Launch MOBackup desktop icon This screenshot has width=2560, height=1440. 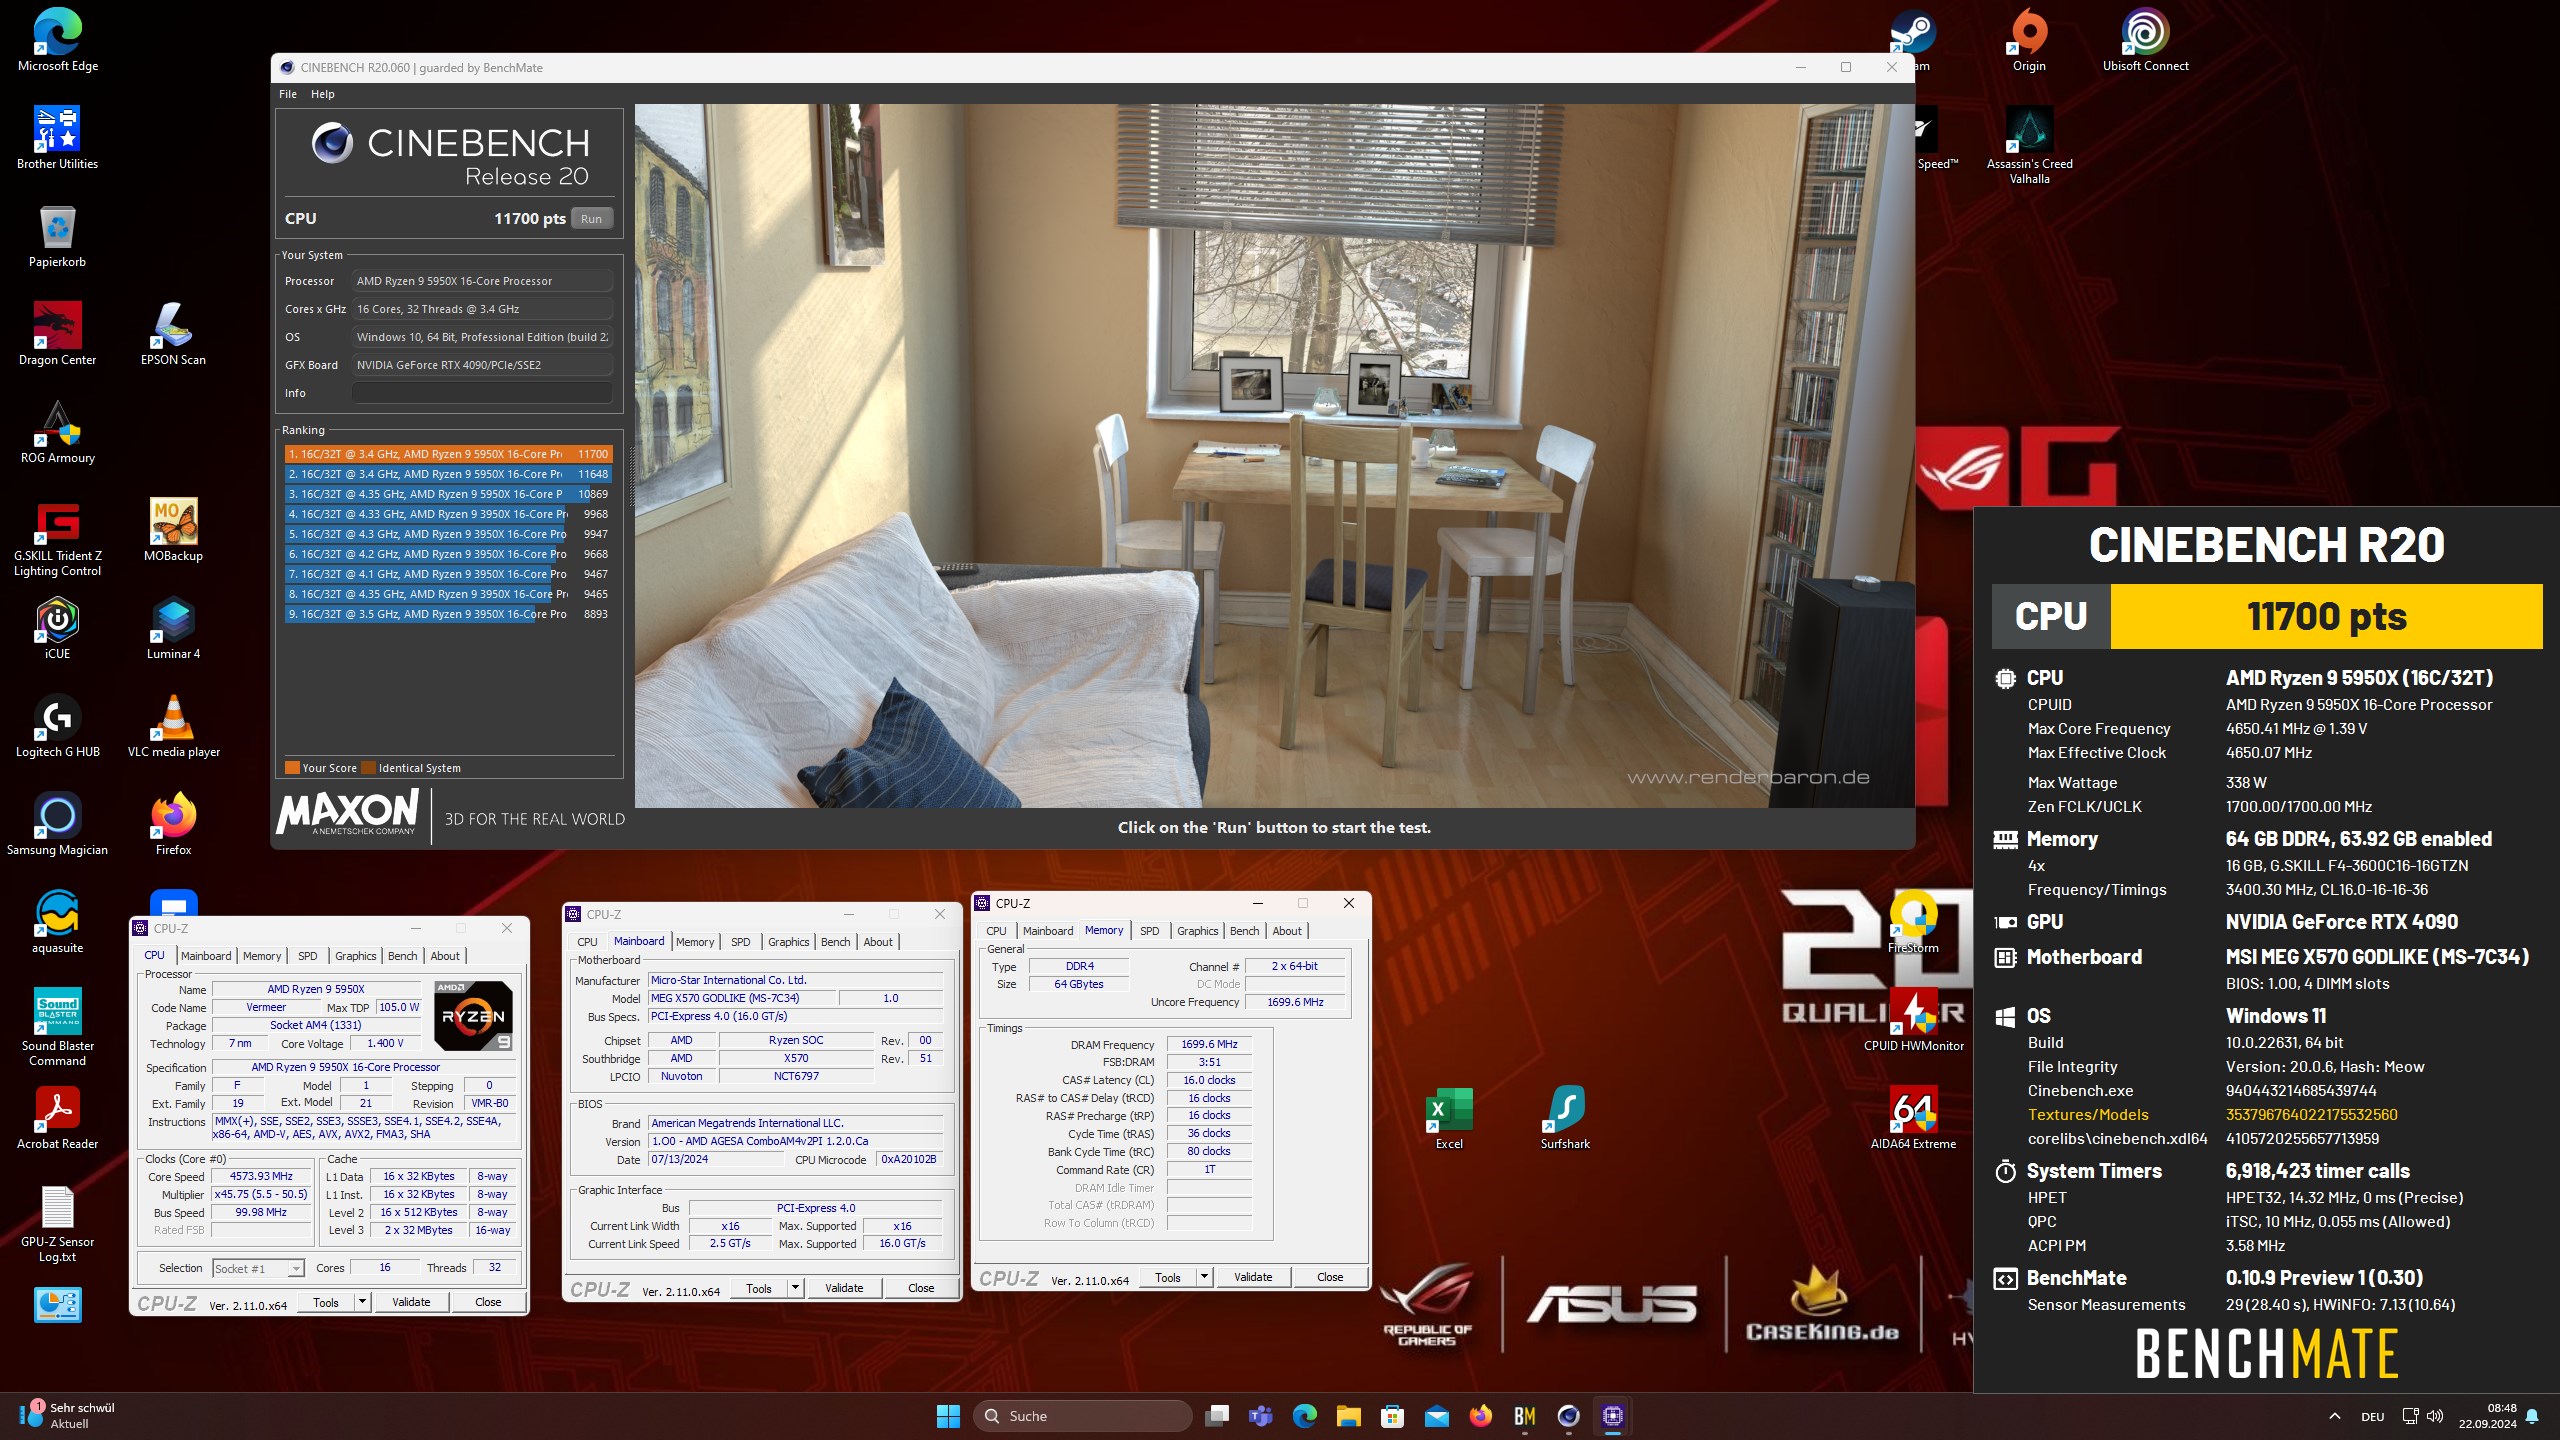(173, 530)
